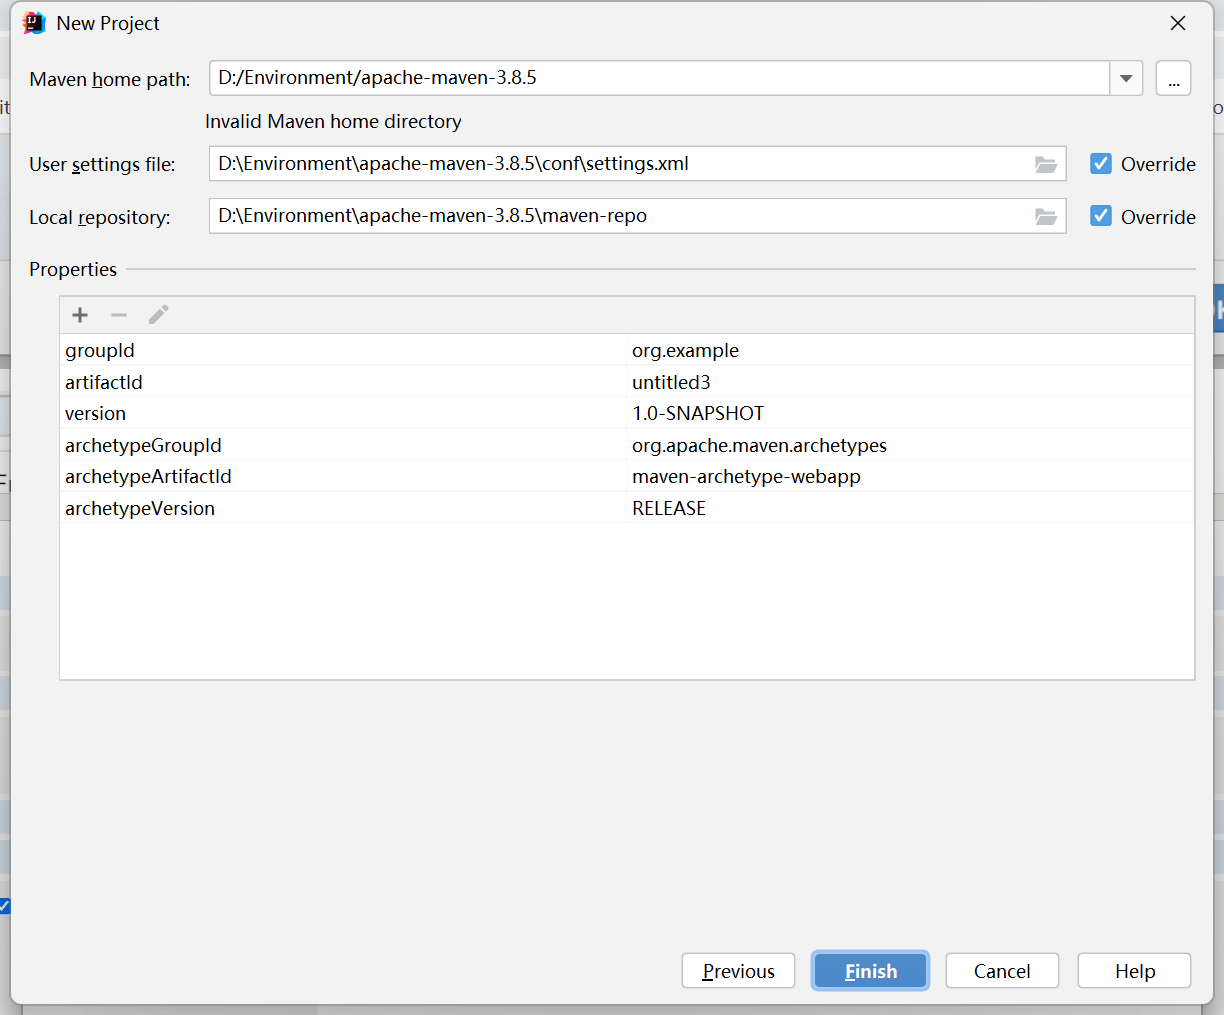Browse folder for Local repository
This screenshot has width=1224, height=1015.
pos(1045,216)
